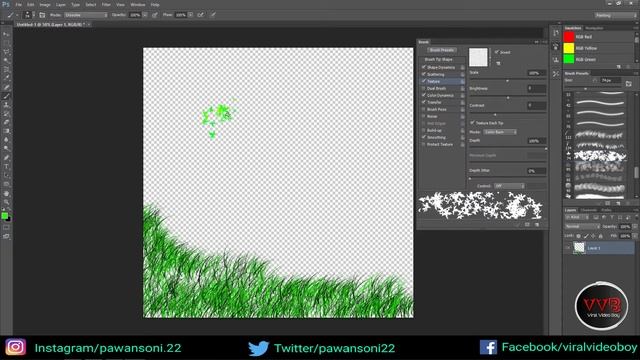Select the Path Selection tool

(6, 176)
